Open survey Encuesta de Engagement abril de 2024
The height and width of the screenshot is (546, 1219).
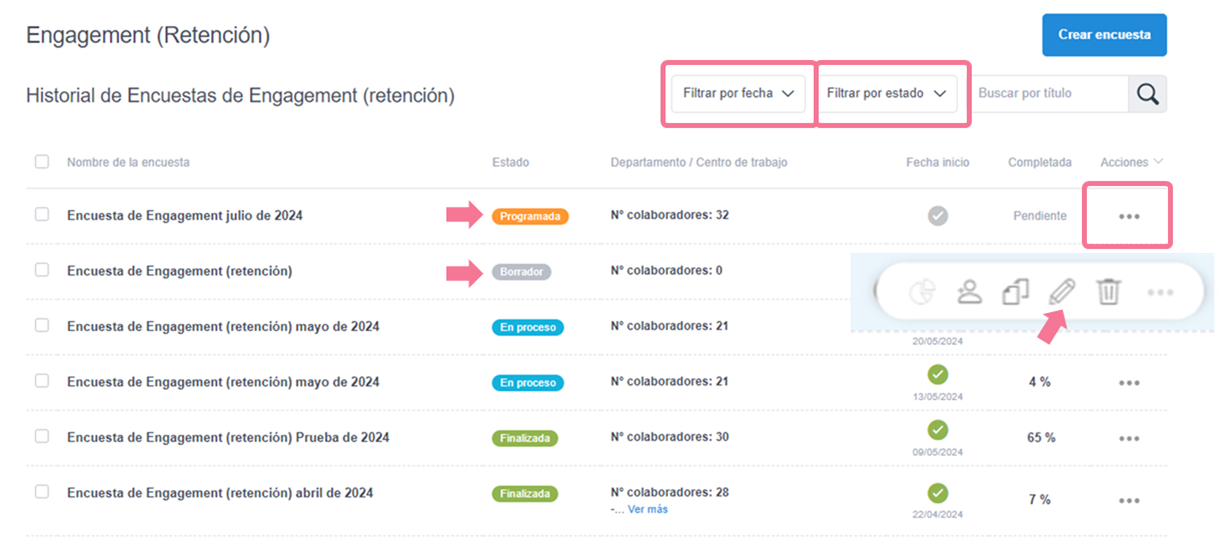(x=220, y=493)
